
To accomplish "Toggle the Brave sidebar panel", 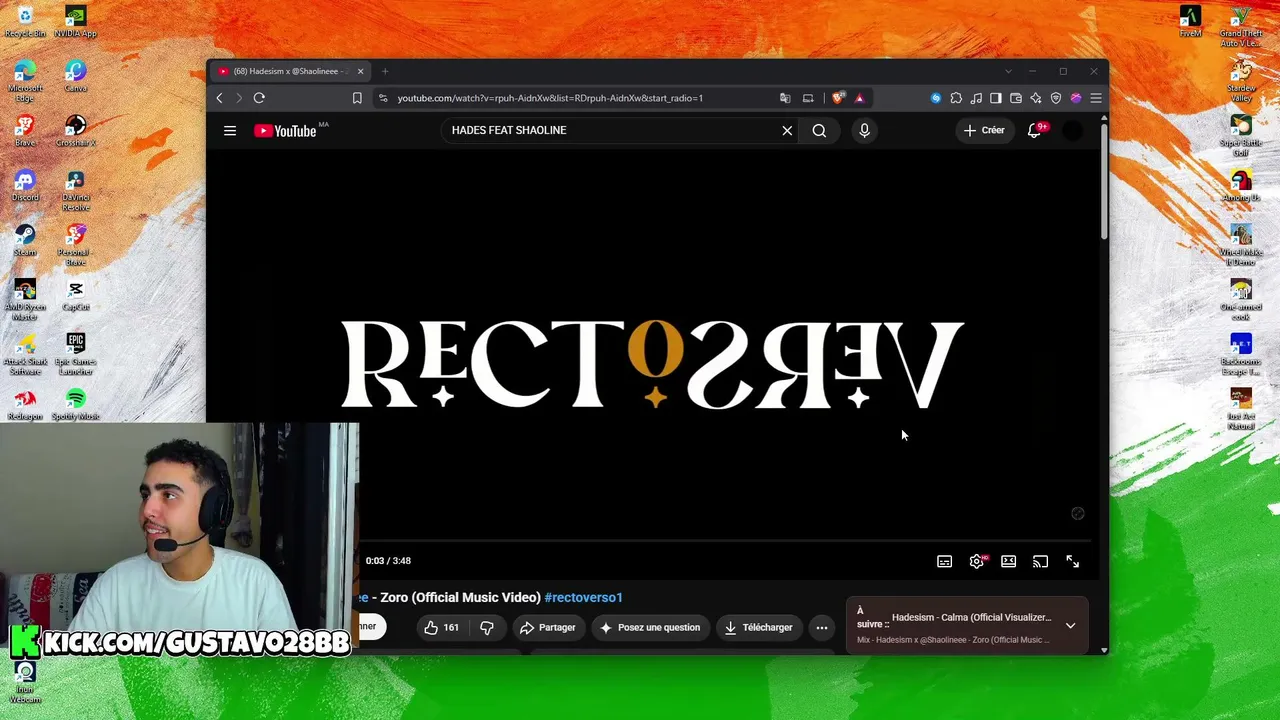I will [x=996, y=98].
